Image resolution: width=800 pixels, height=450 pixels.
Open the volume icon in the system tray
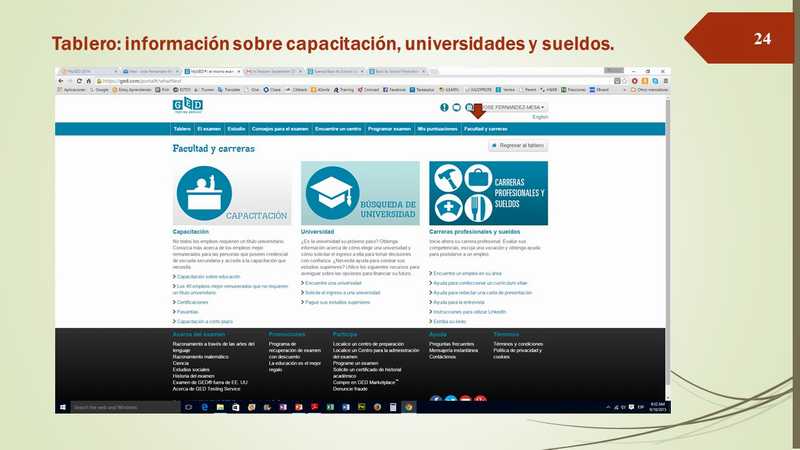click(623, 407)
